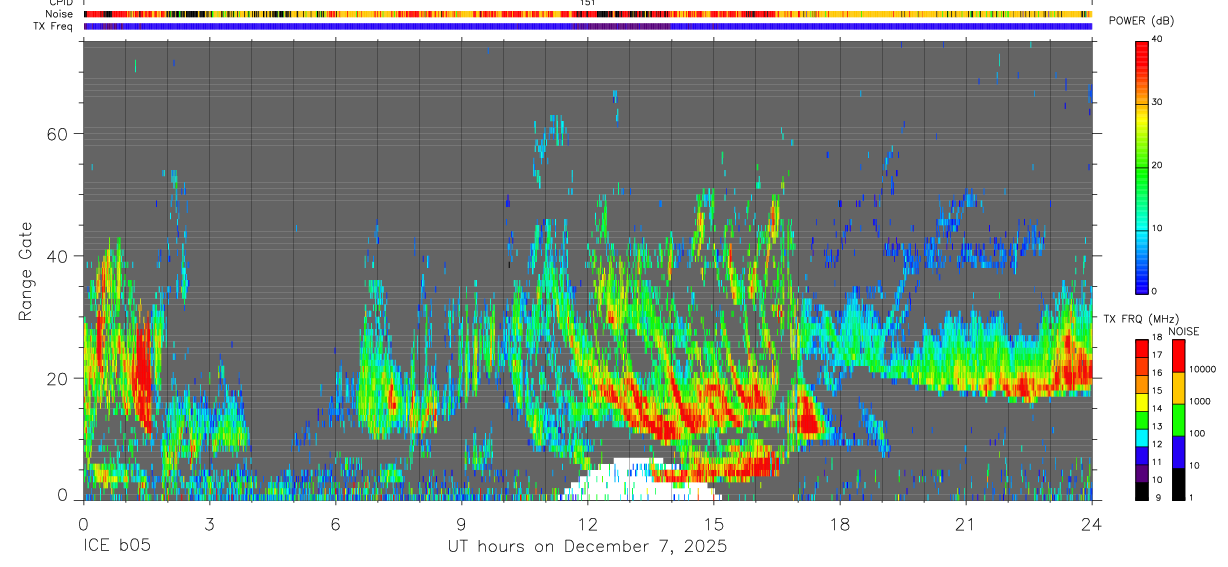1228x567 pixels.
Task: Click the 1000 tick on NOISE legend
Action: point(1202,401)
